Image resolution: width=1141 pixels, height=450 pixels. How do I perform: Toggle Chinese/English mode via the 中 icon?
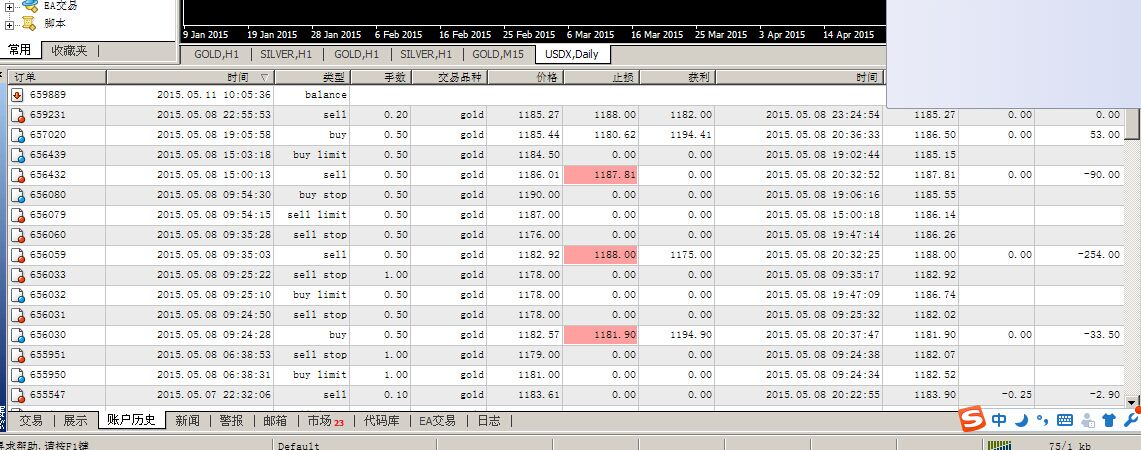(x=999, y=420)
